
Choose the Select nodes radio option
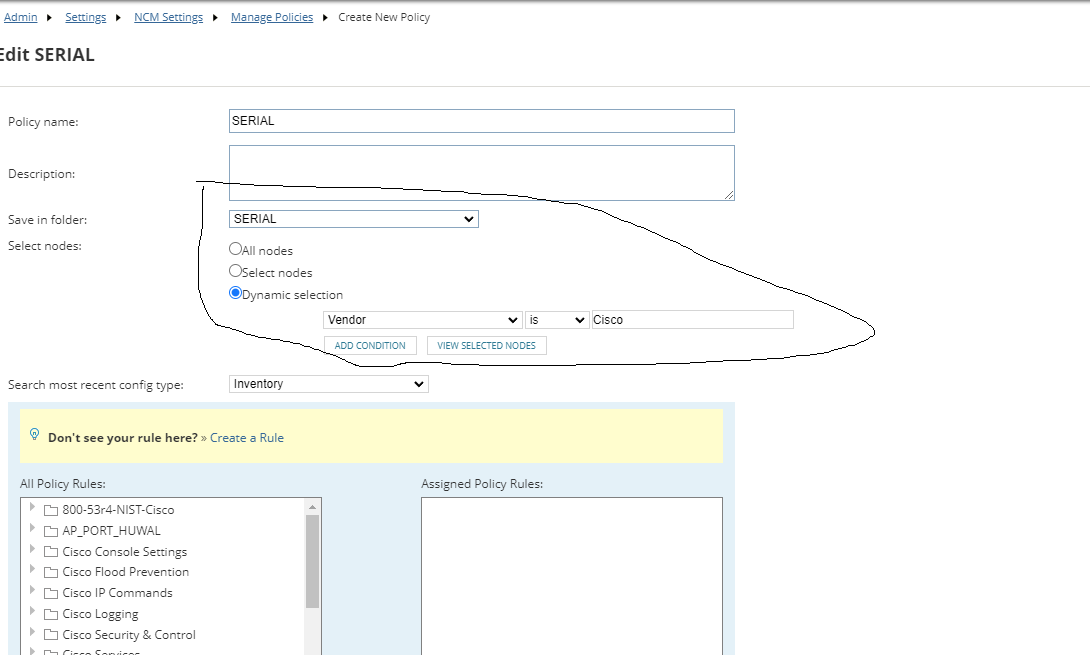tap(236, 270)
